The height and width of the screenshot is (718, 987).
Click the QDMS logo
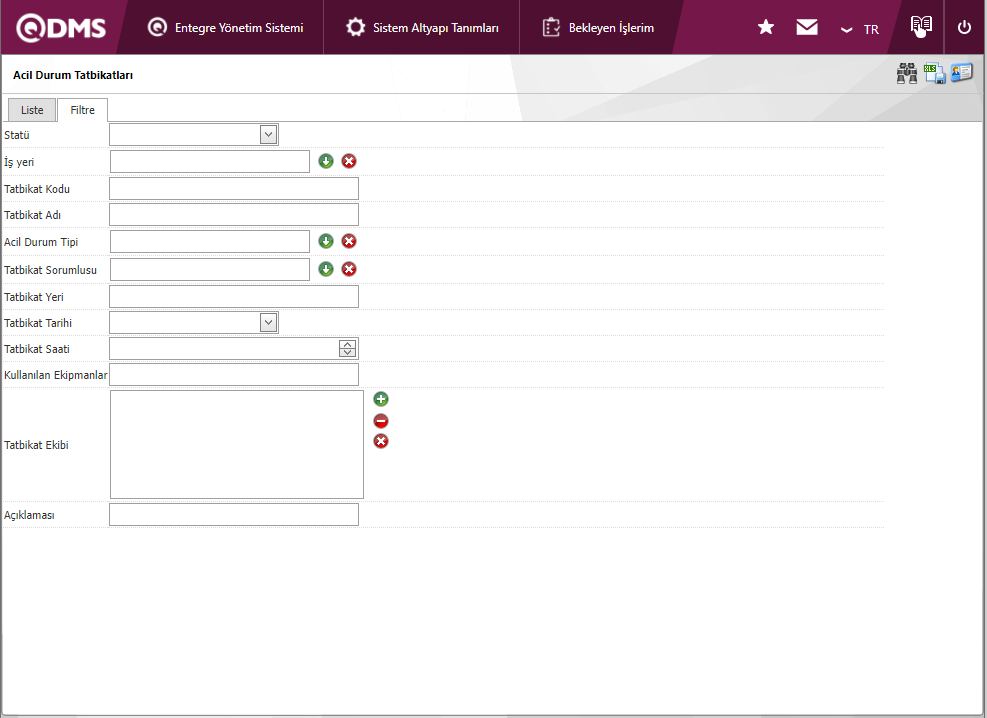[x=61, y=28]
